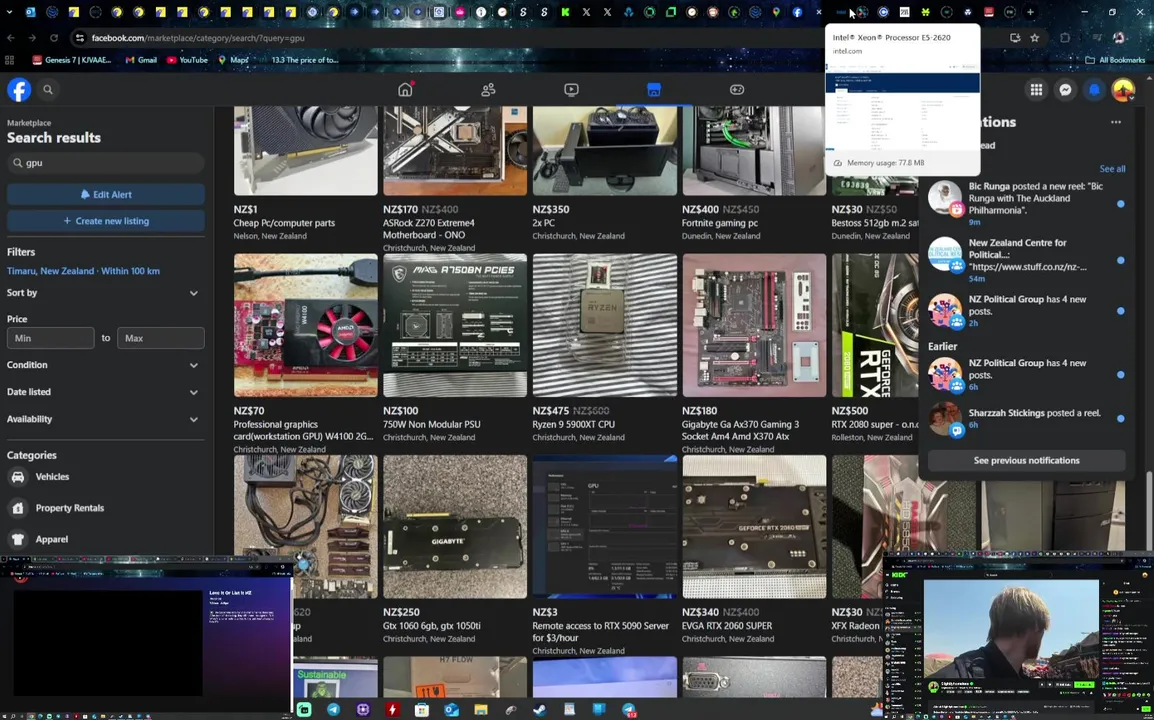
Task: Reload the page with refresh icon
Action: pos(54,38)
